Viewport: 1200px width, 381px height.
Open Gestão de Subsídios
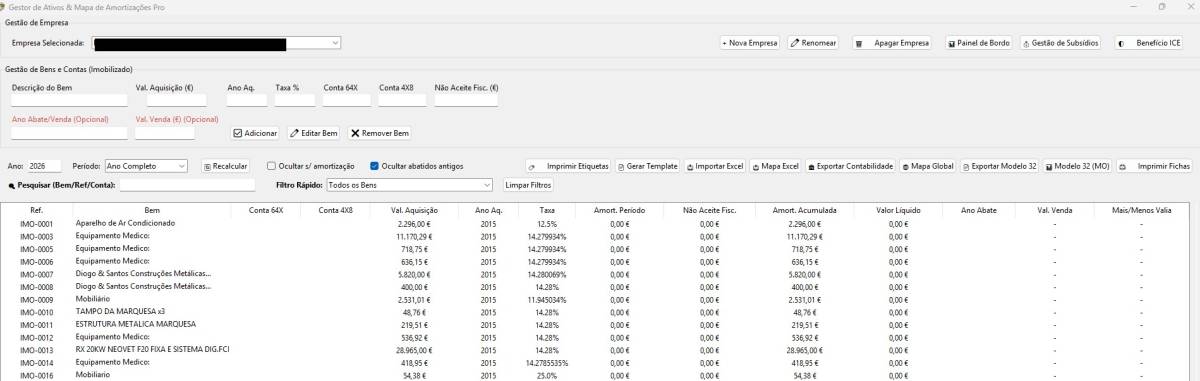tap(1060, 43)
